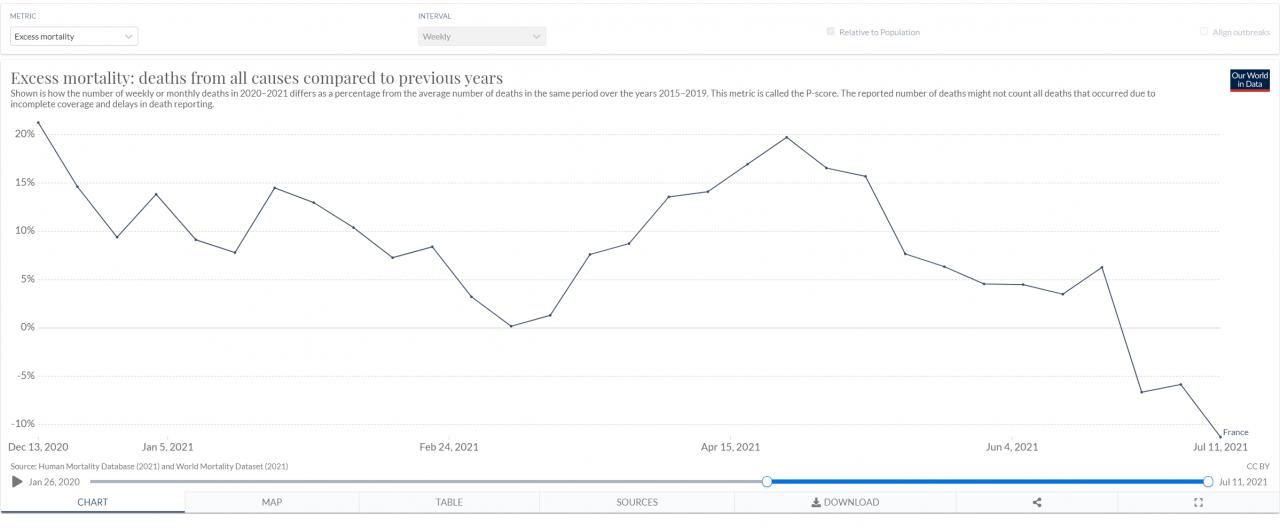
Task: Enter fullscreen with the expand icon
Action: point(1199,502)
